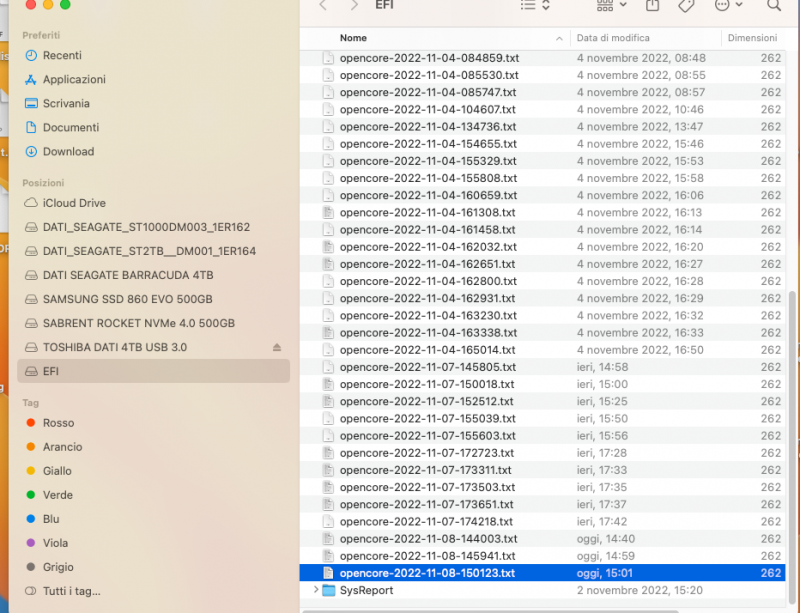
Task: Select opencore-2022-11-08-144003.txt
Action: [x=542, y=538]
